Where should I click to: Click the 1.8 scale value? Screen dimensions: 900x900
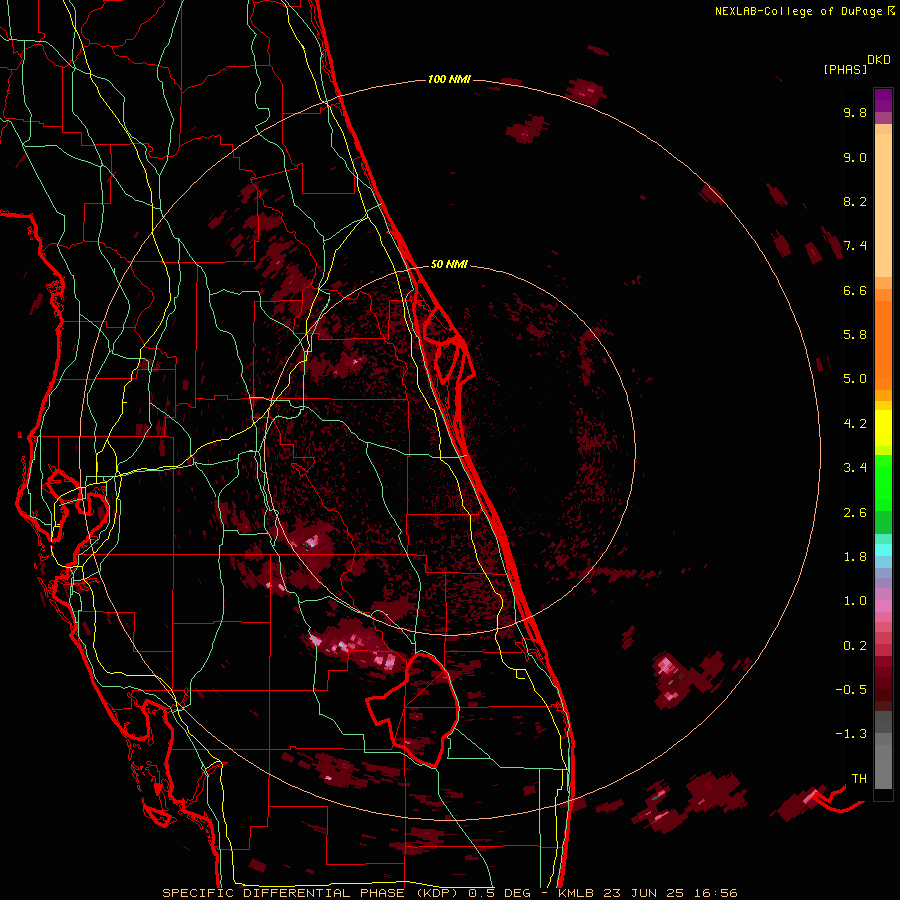coord(855,557)
